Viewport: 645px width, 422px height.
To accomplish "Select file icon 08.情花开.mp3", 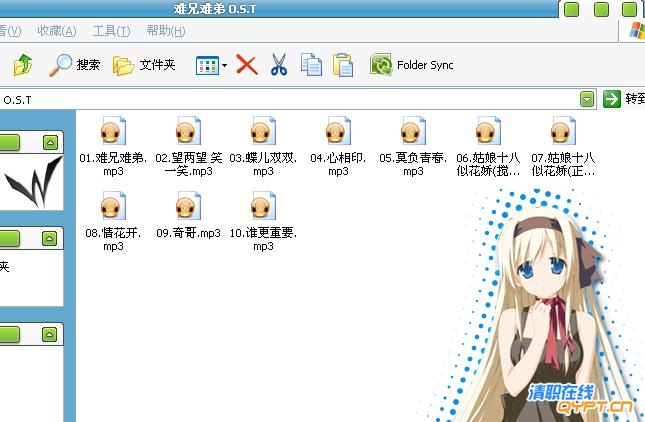I will point(113,206).
